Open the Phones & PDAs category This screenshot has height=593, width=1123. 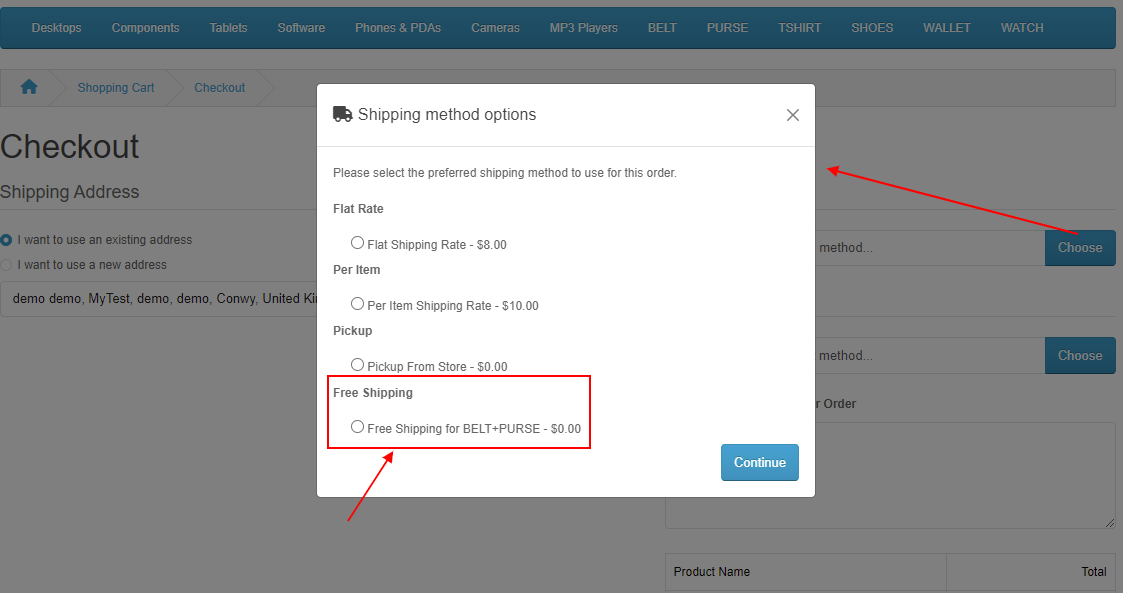click(397, 28)
